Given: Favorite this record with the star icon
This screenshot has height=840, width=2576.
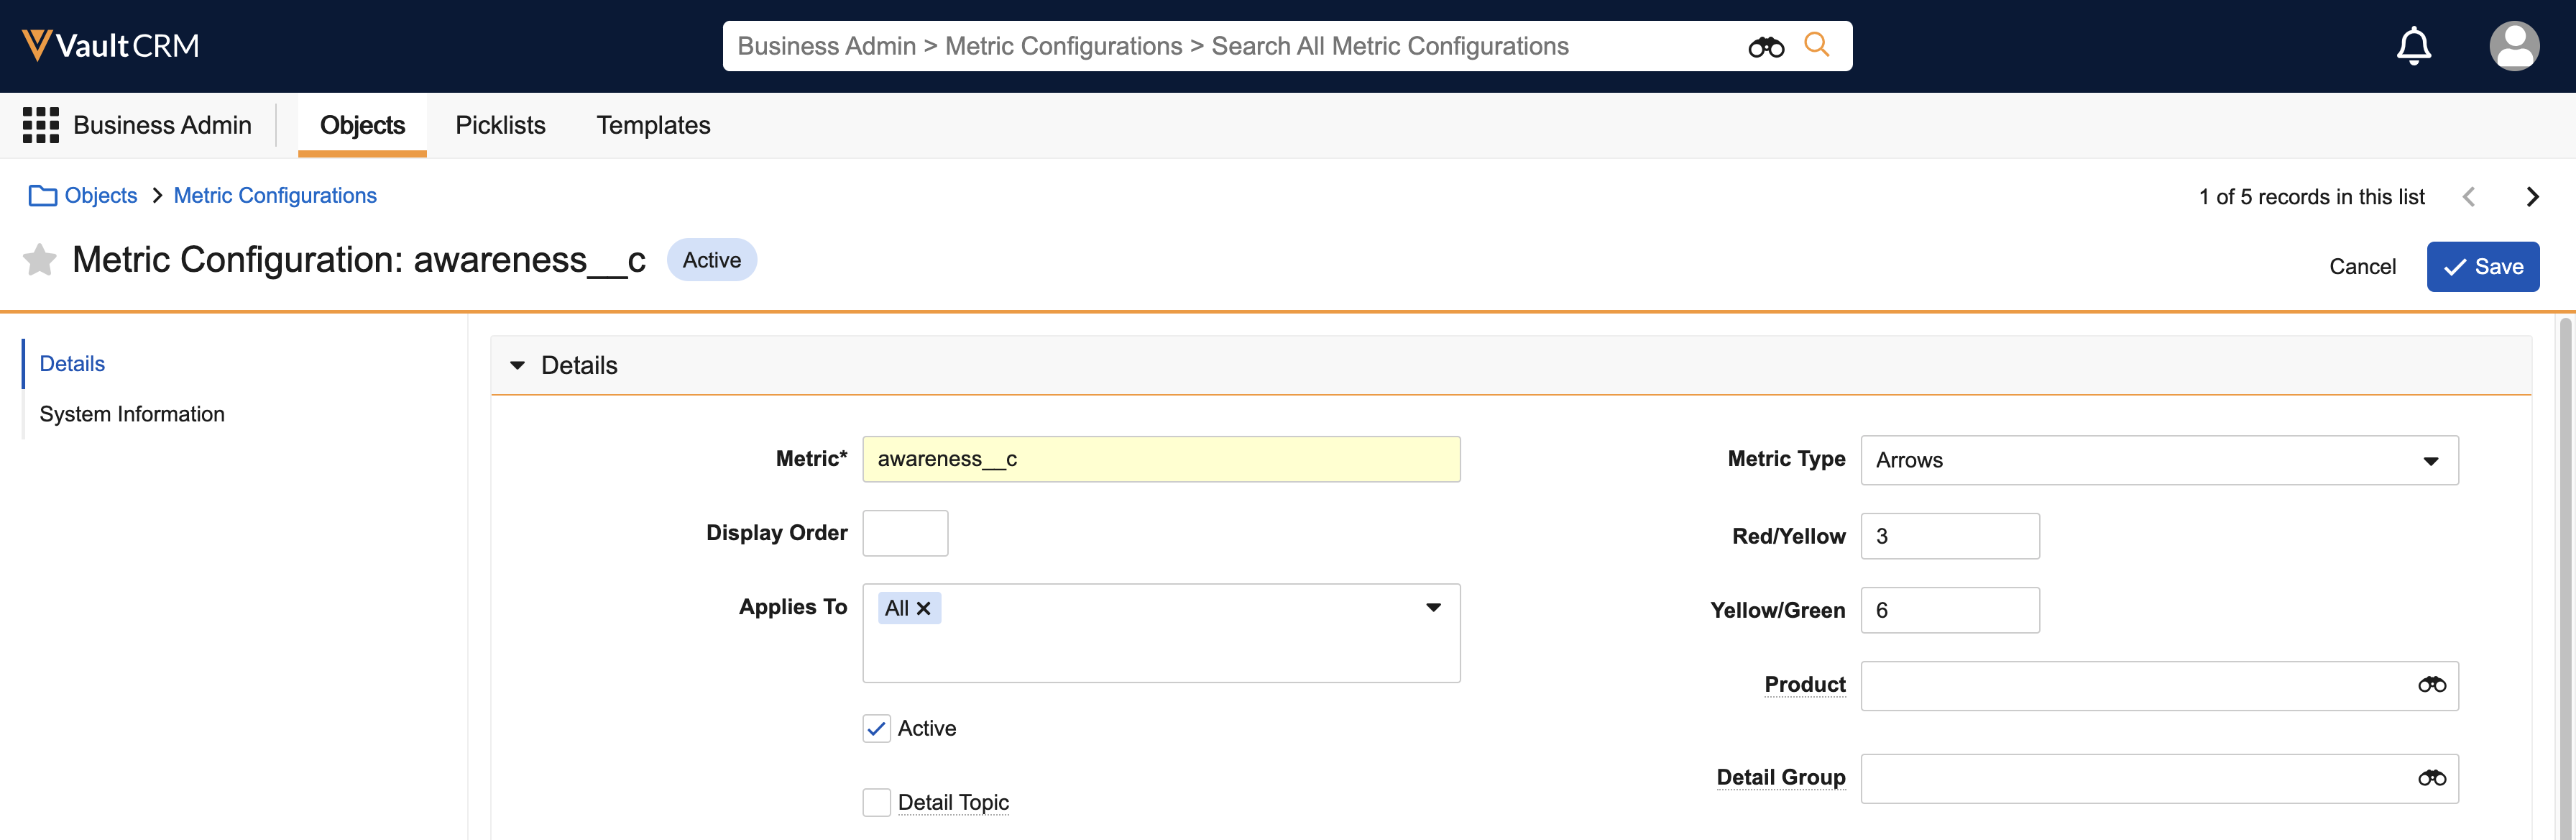Looking at the screenshot, I should click(40, 260).
